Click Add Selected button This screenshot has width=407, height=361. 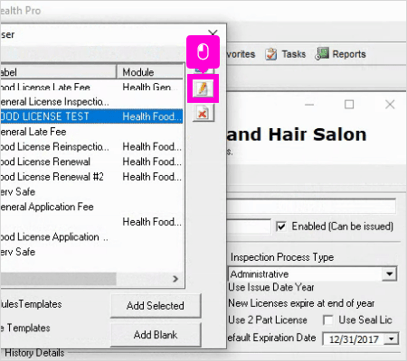click(x=156, y=305)
